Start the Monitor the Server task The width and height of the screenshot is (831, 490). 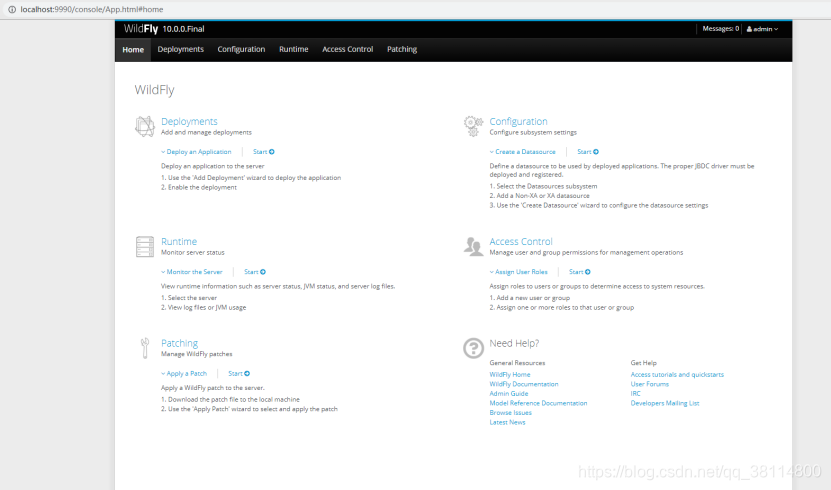coord(255,272)
